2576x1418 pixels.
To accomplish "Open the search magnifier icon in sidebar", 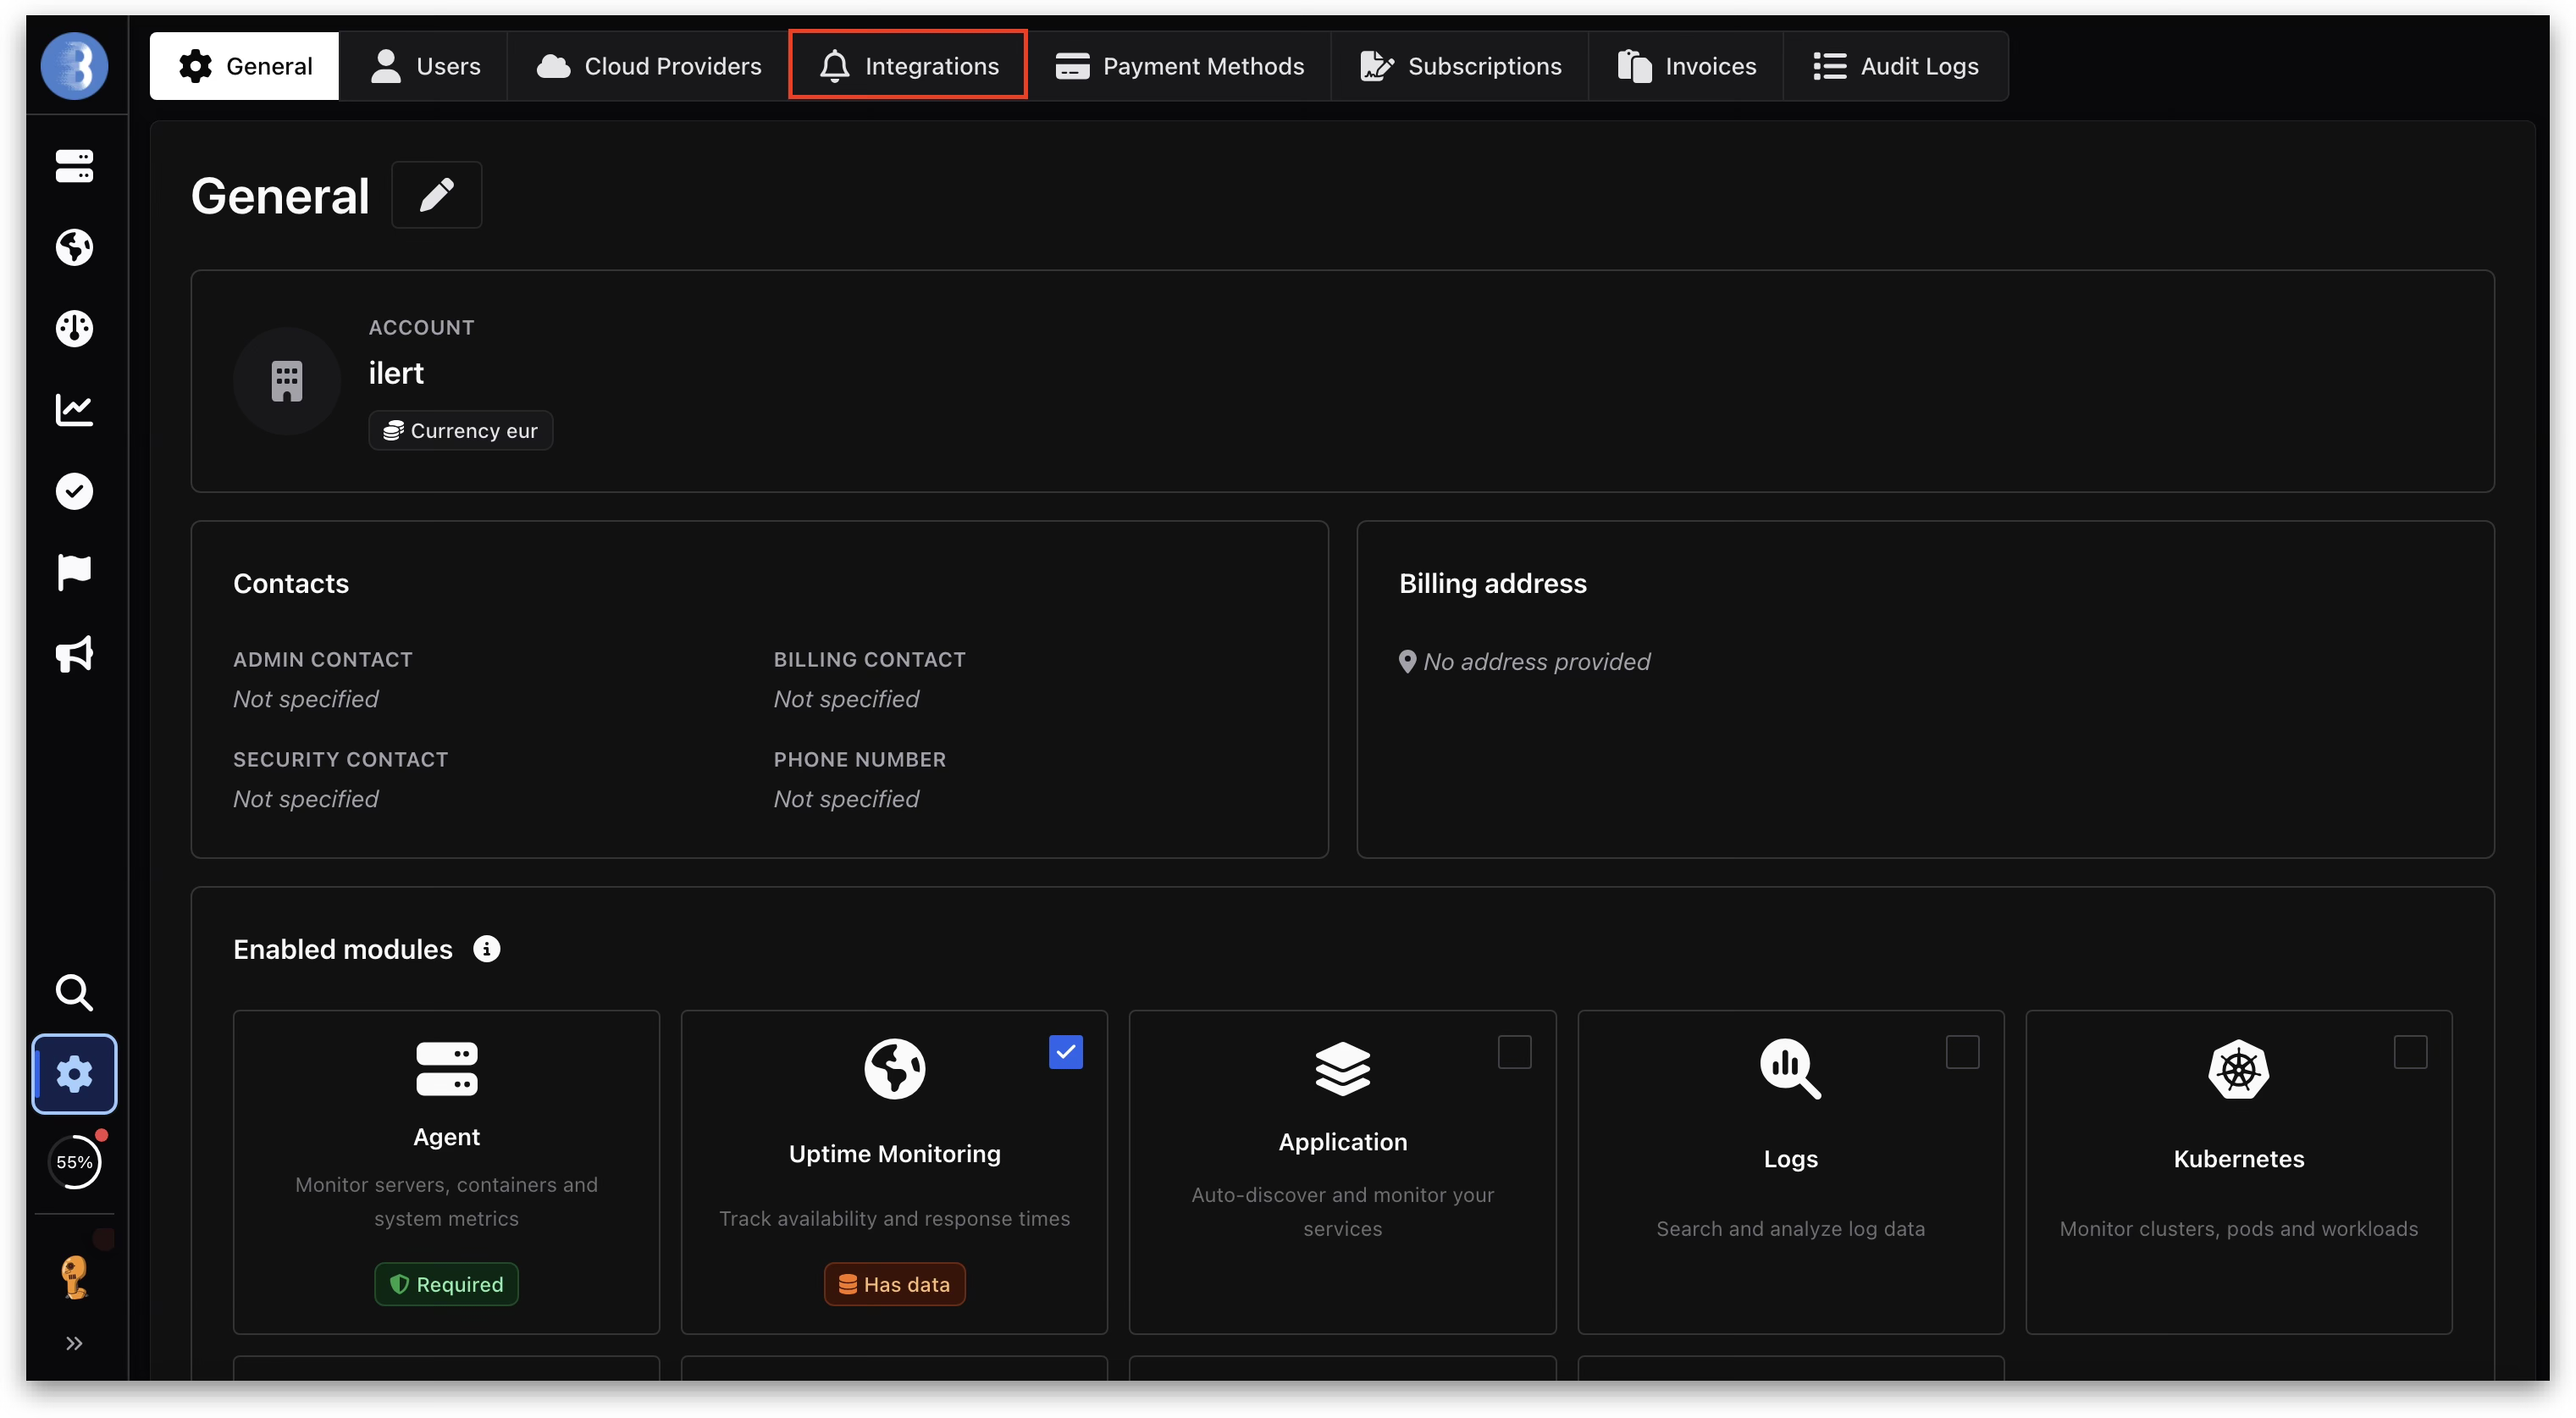I will click(74, 992).
